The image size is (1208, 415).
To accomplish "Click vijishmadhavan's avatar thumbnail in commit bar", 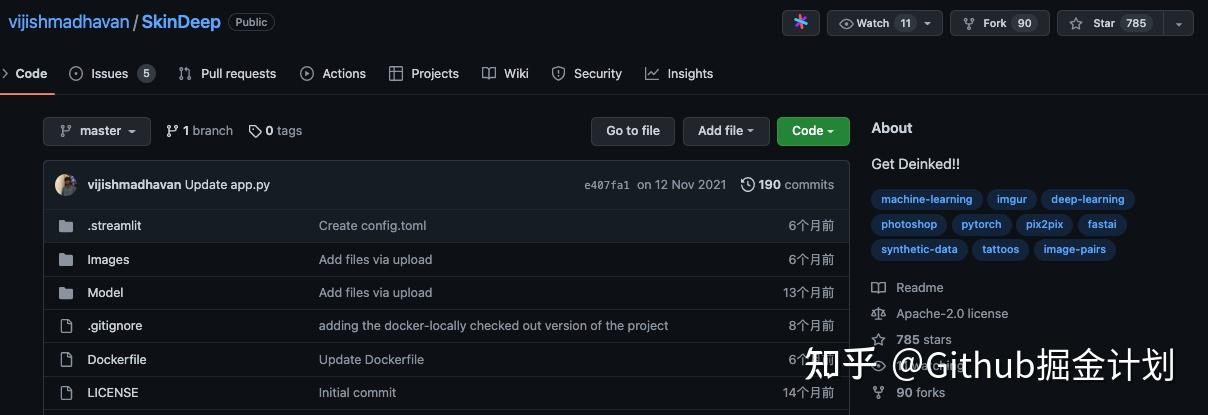I will tap(66, 185).
